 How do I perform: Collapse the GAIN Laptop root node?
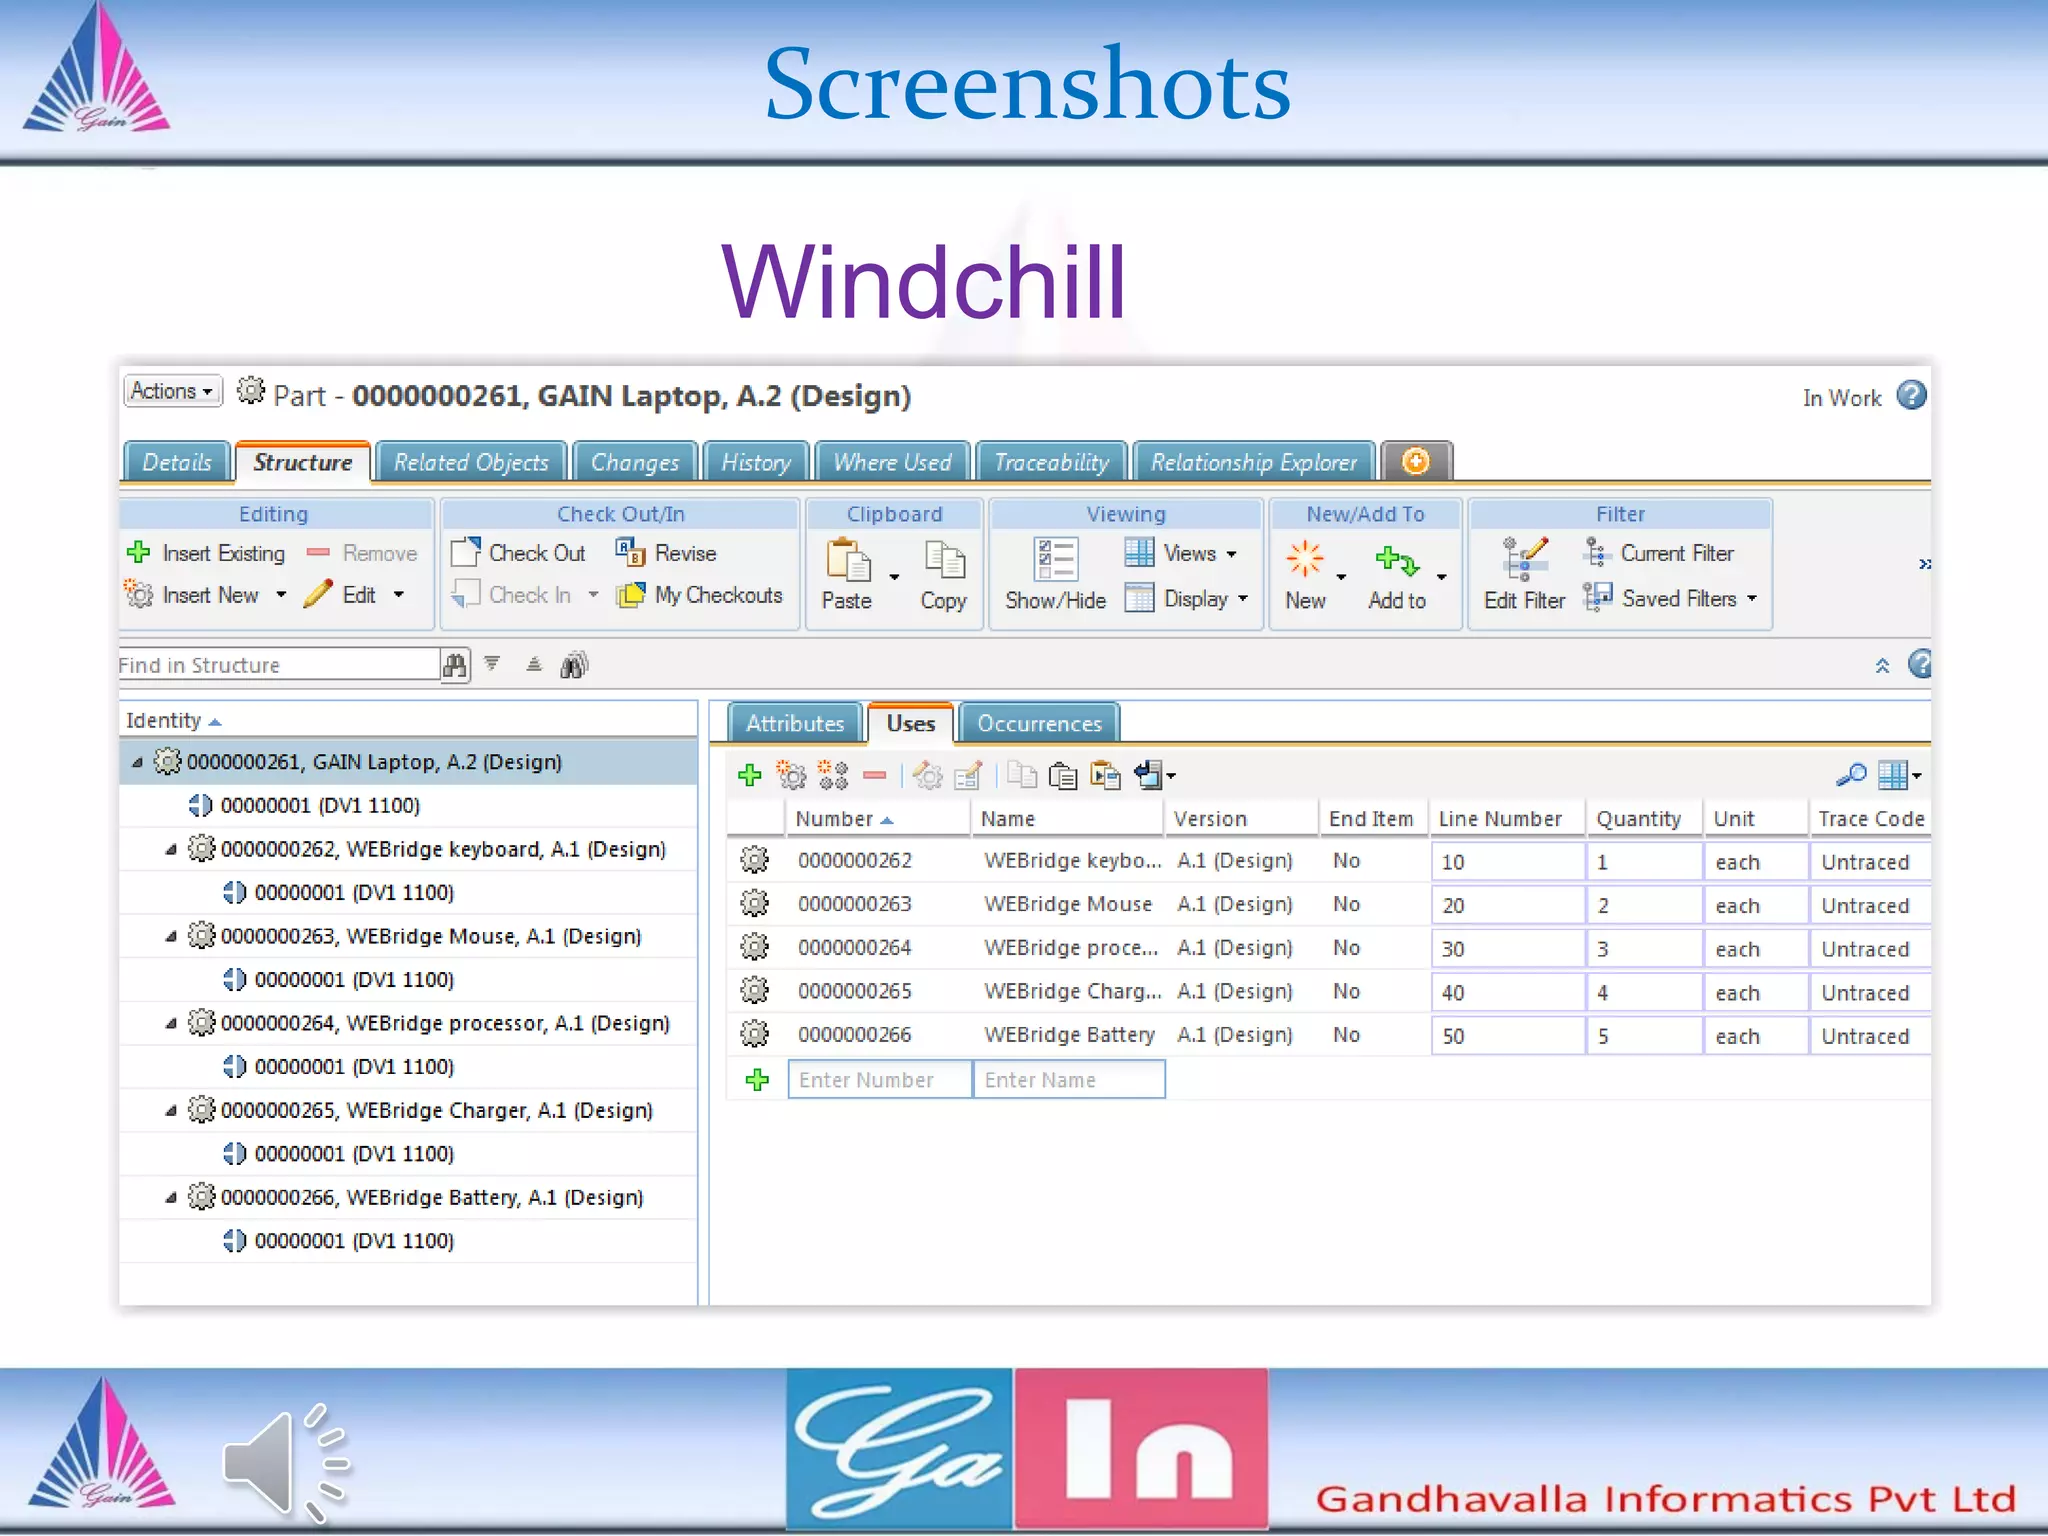pos(138,763)
